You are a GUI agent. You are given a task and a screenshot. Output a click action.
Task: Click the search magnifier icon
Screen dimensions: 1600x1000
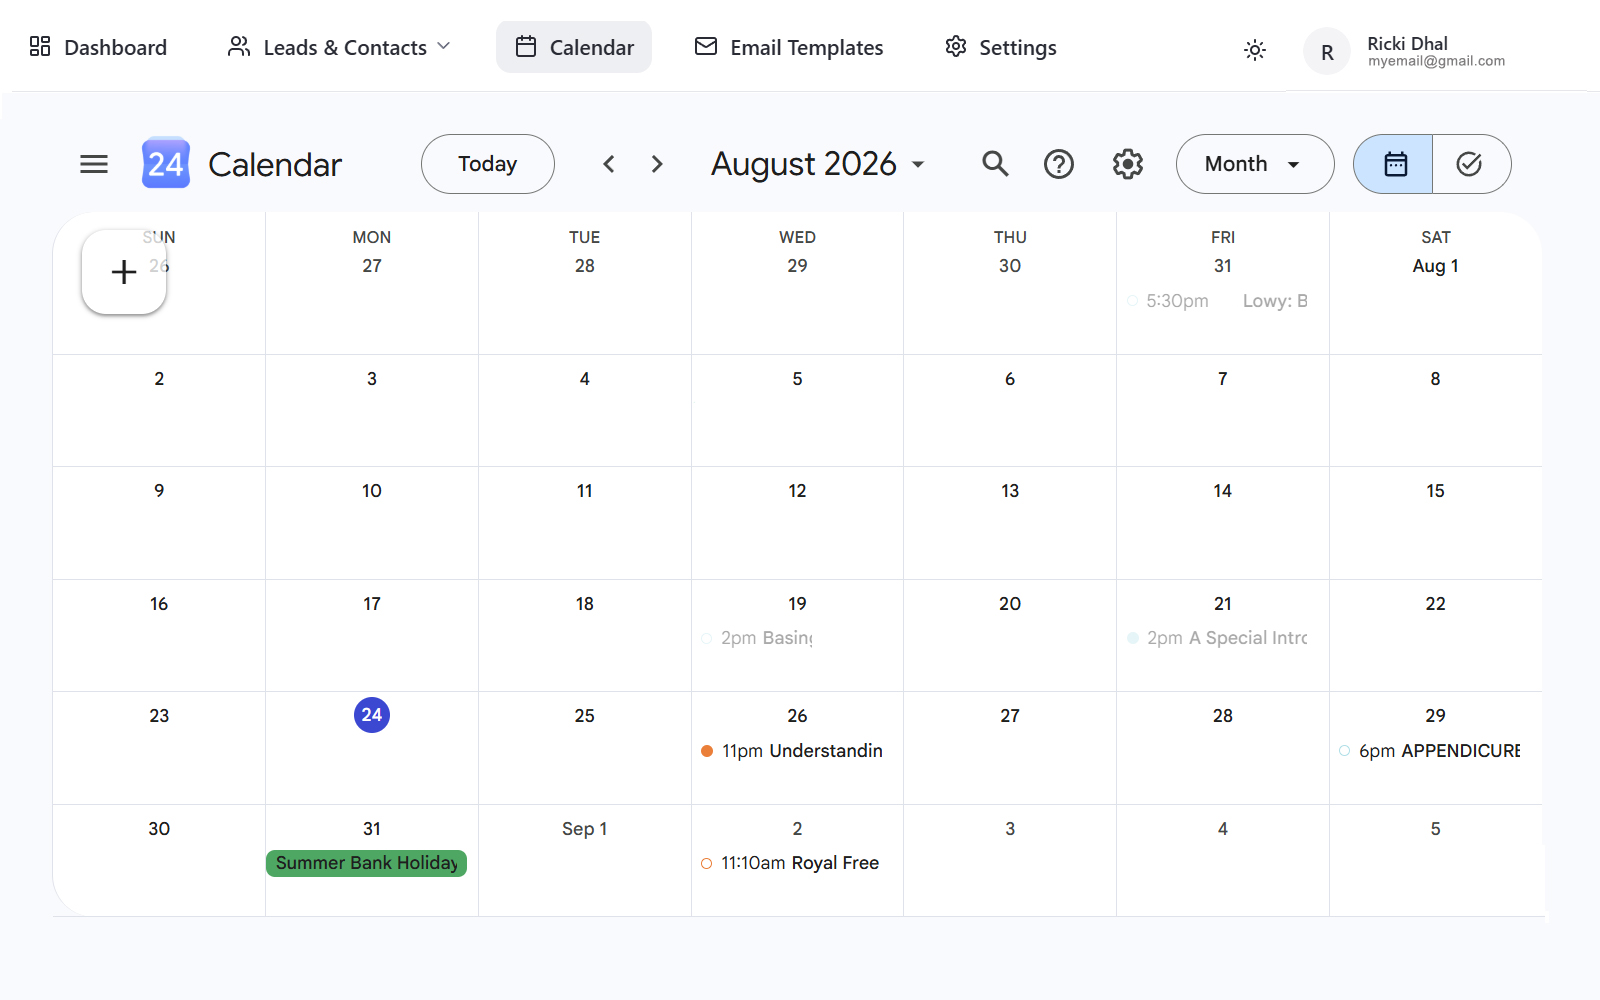995,164
